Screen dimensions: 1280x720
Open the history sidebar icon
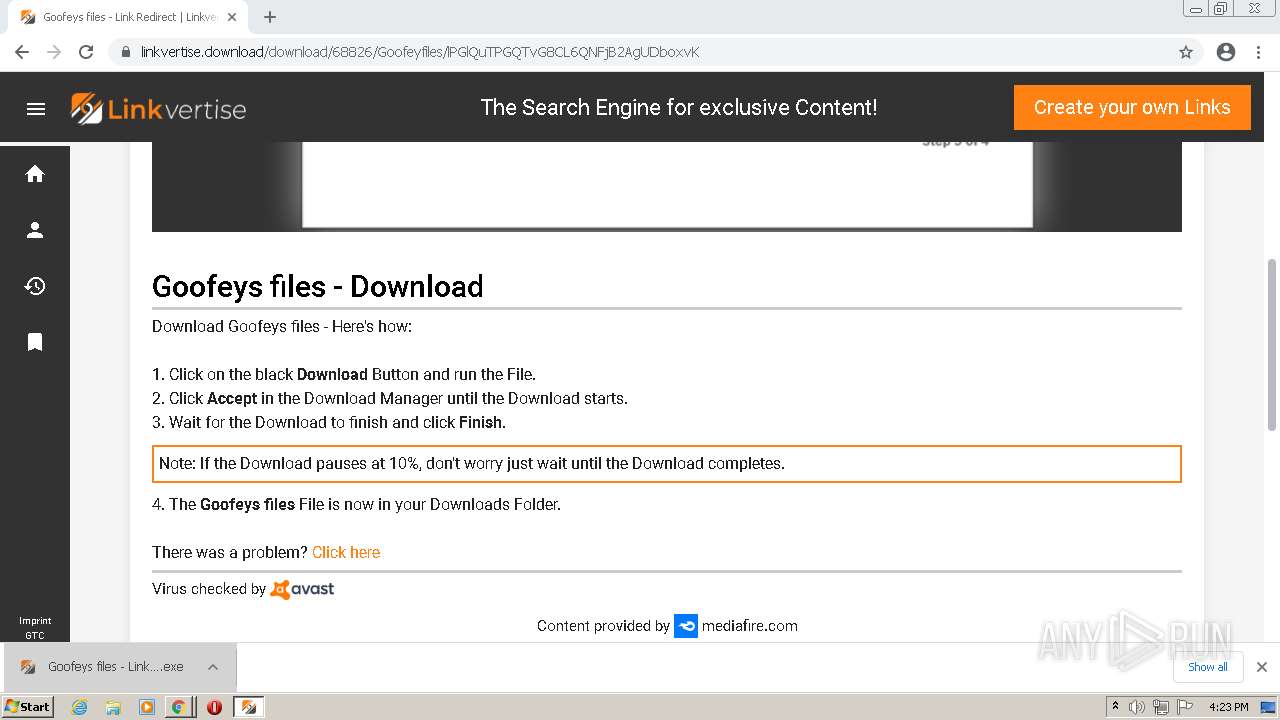tap(35, 286)
